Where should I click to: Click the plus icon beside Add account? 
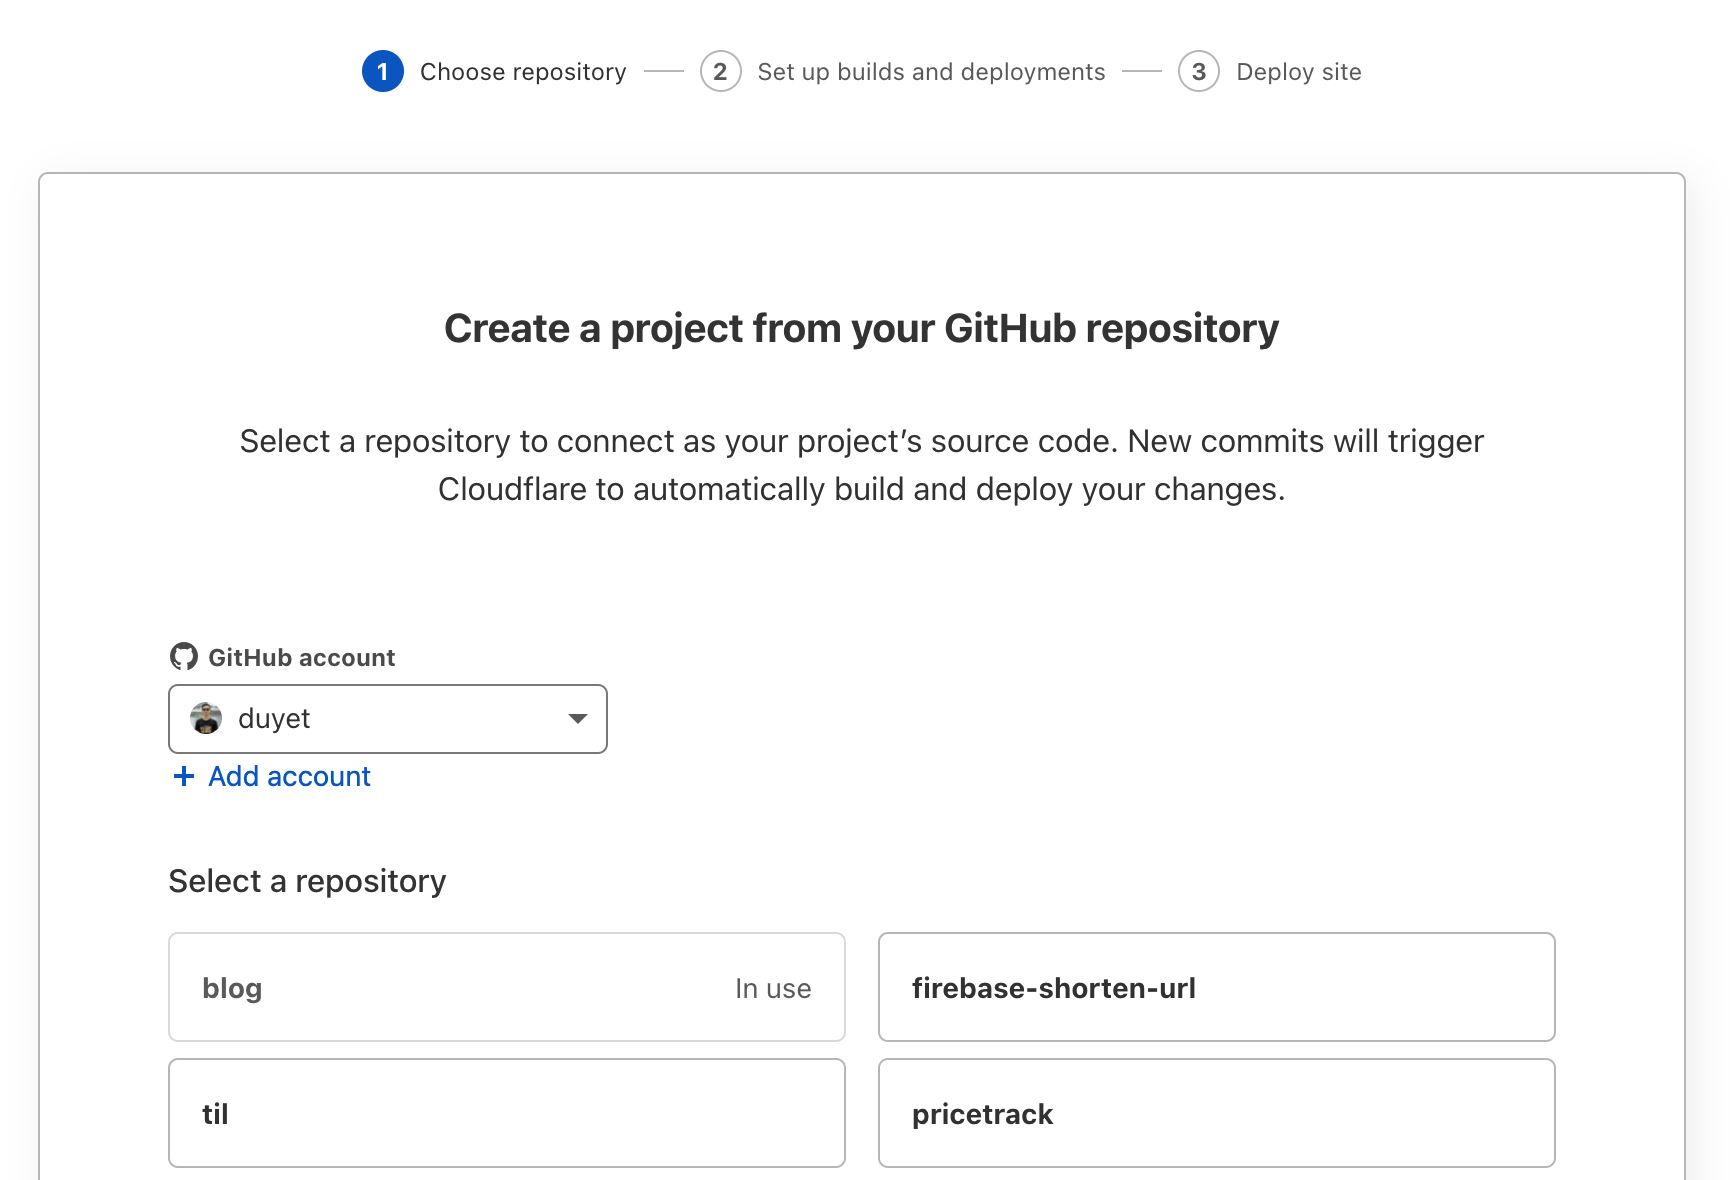pos(183,777)
